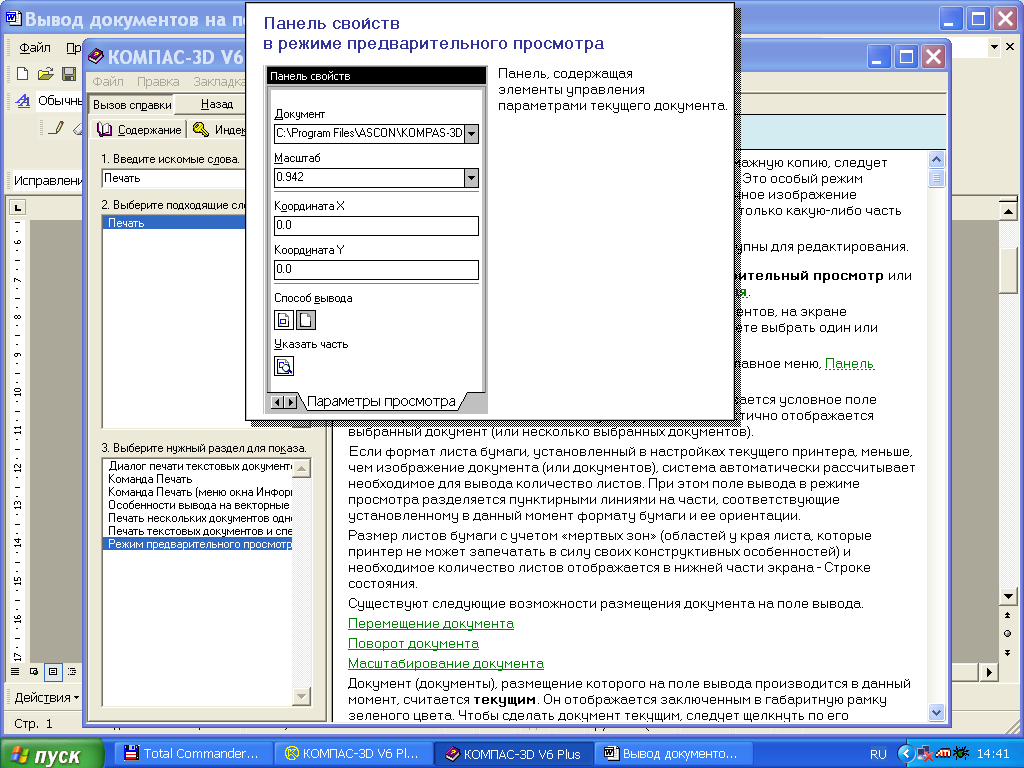Image resolution: width=1024 pixels, height=768 pixels.
Task: Click the Назад tab button
Action: pos(217,104)
